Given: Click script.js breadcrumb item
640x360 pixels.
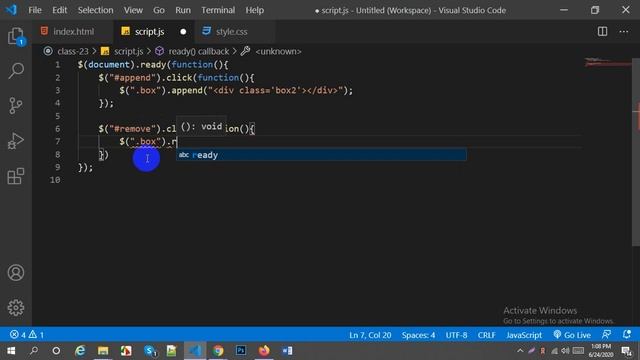Looking at the screenshot, I should click(x=128, y=51).
